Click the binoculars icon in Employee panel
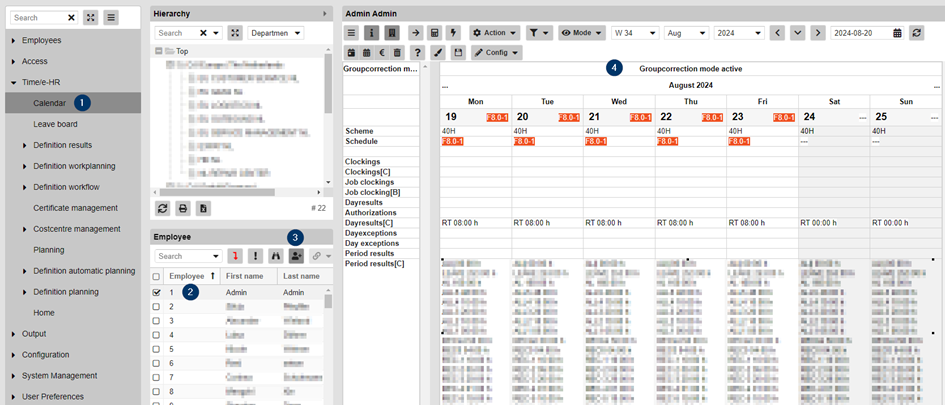Screen dimensions: 945x405 coord(277,256)
